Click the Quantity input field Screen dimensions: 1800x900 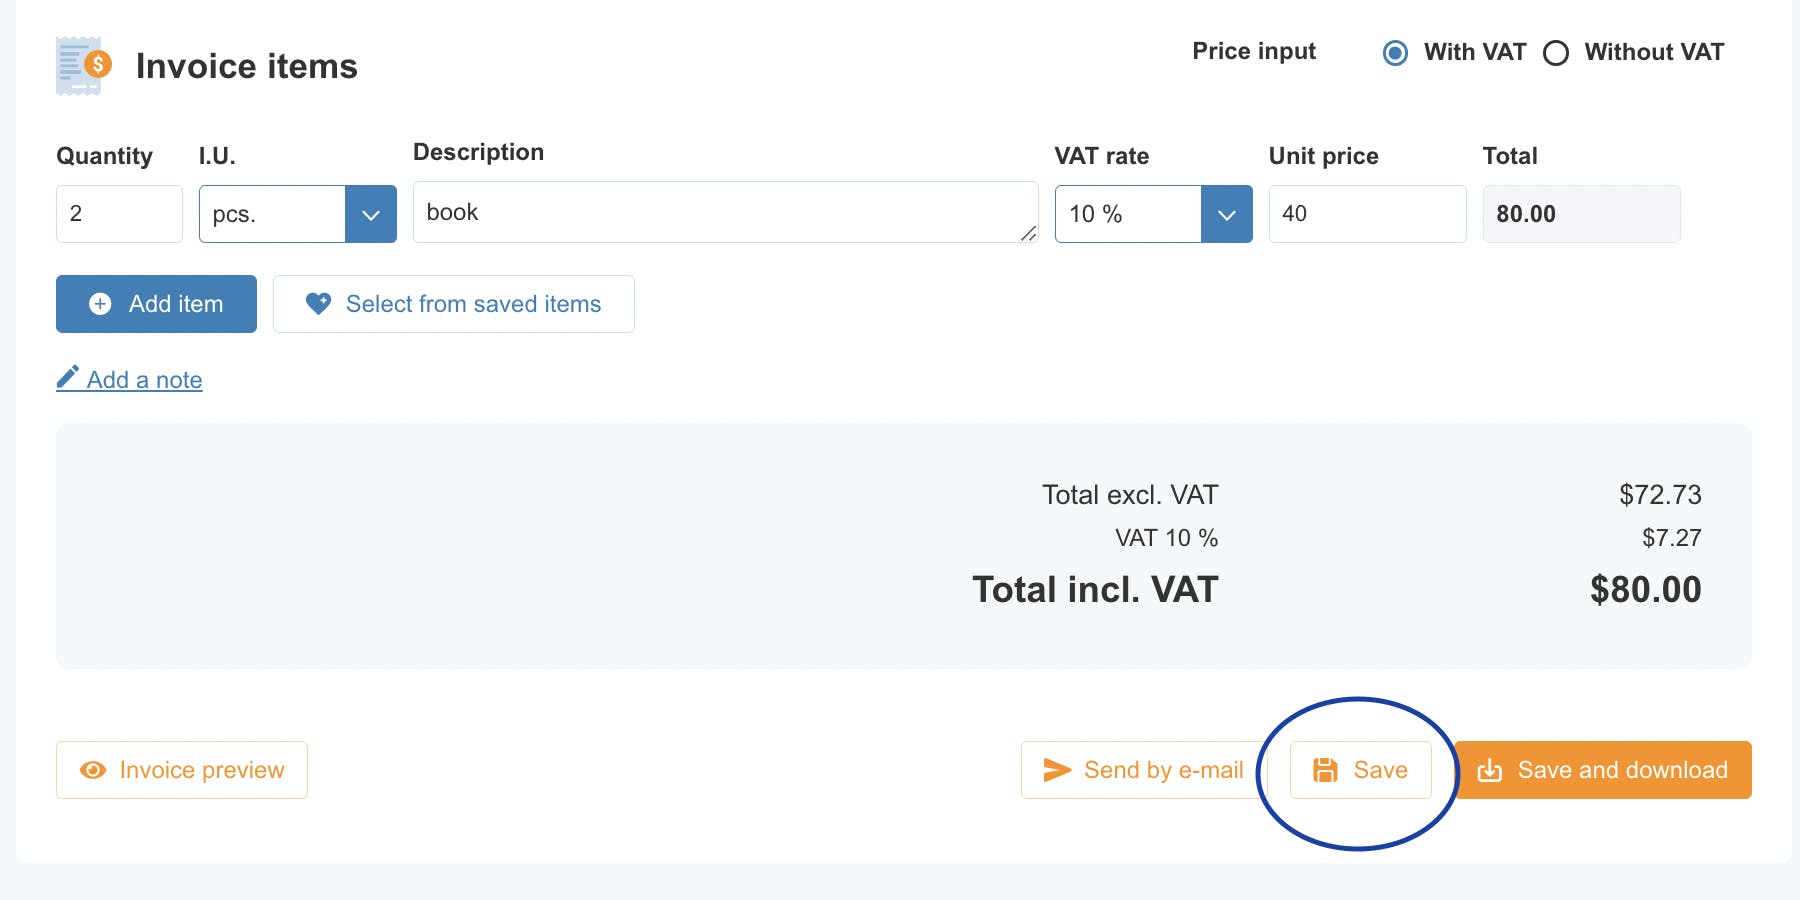(x=119, y=214)
